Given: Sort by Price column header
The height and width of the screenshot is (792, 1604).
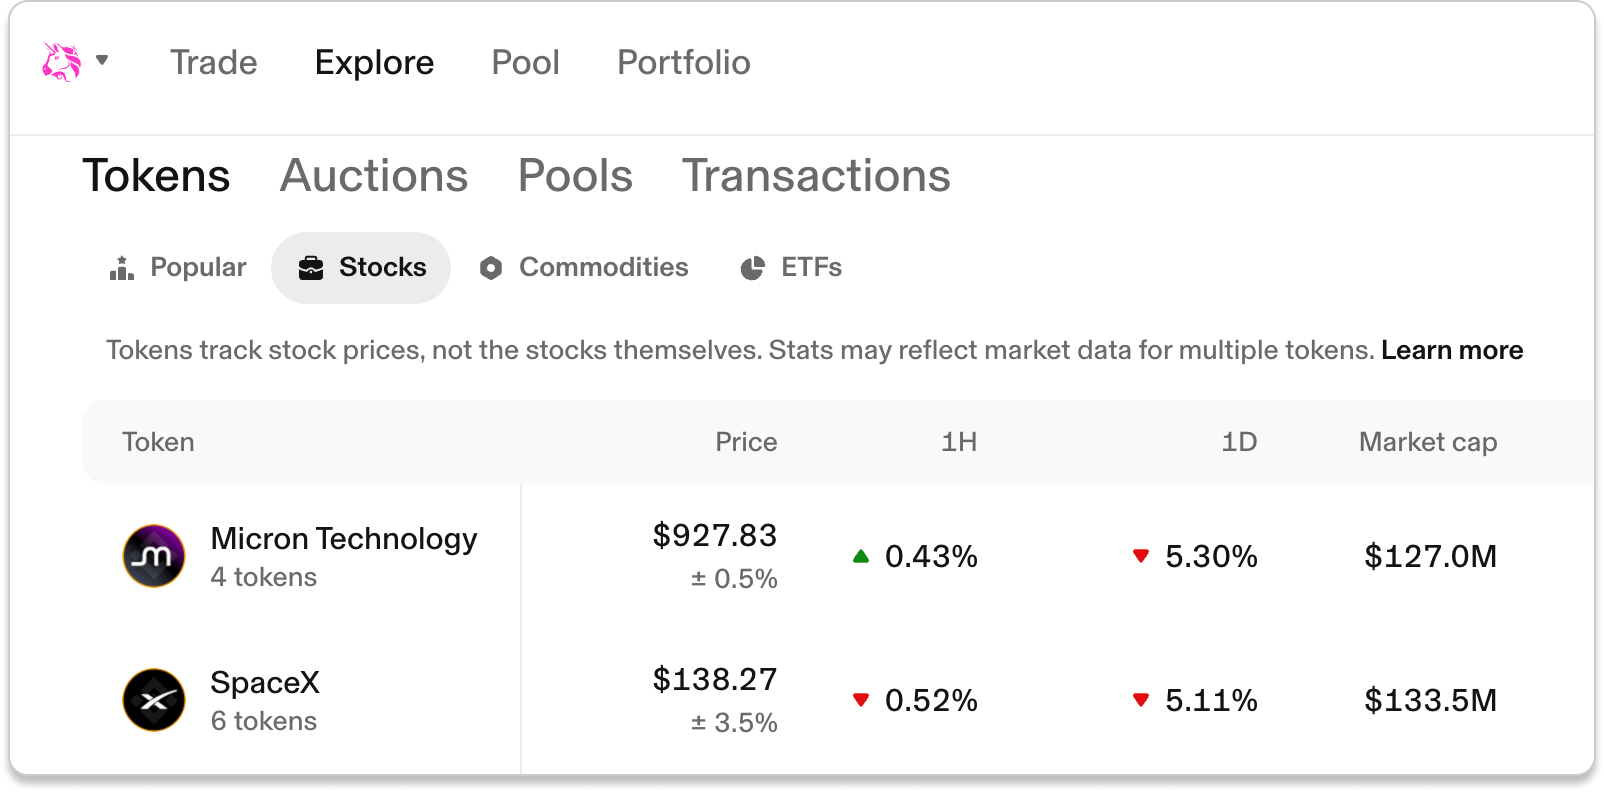Looking at the screenshot, I should [x=746, y=442].
